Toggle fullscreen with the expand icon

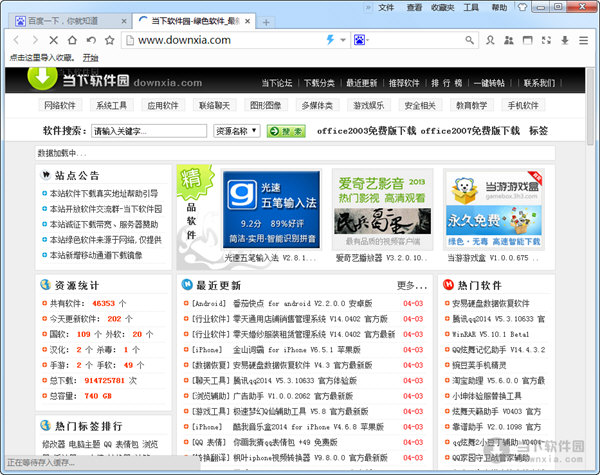[x=546, y=40]
